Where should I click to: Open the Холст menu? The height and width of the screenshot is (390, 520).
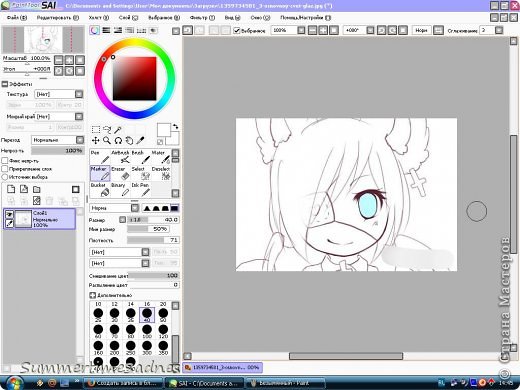tap(99, 18)
